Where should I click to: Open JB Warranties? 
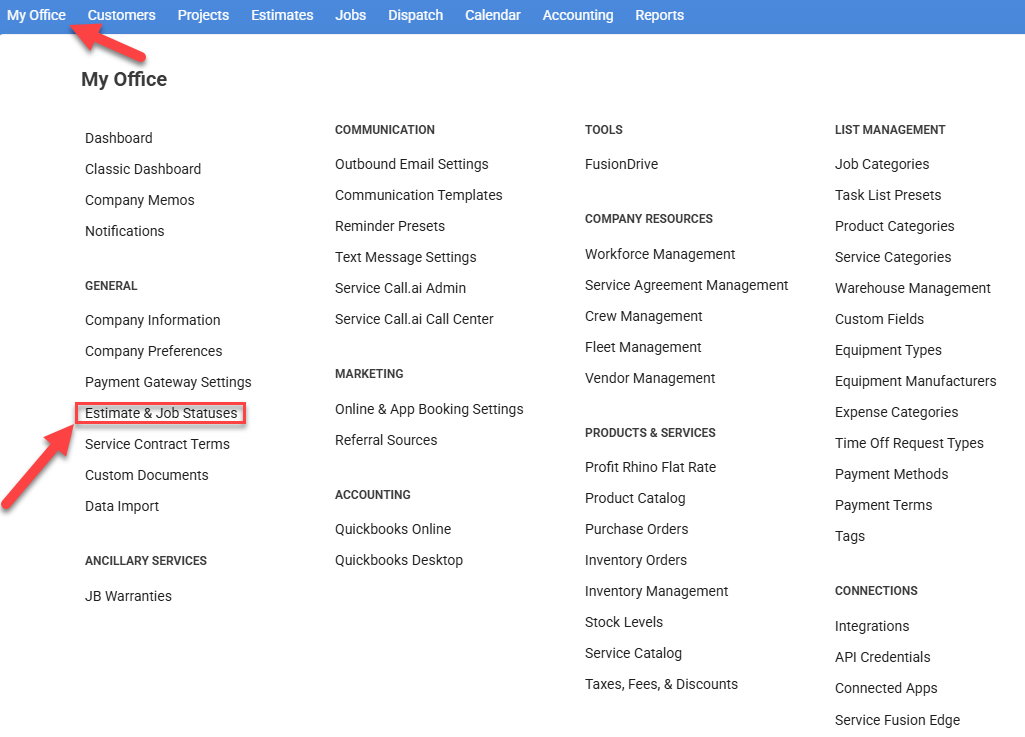pyautogui.click(x=129, y=596)
